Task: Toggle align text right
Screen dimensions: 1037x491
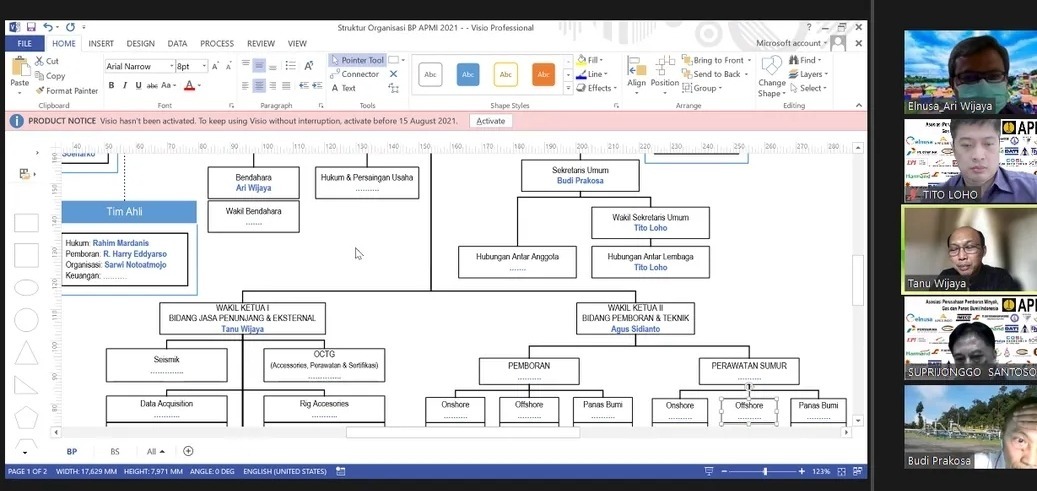Action: click(272, 86)
